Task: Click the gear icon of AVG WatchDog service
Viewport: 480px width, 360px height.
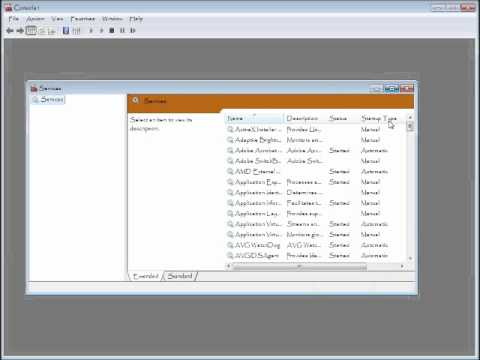Action: click(x=230, y=245)
